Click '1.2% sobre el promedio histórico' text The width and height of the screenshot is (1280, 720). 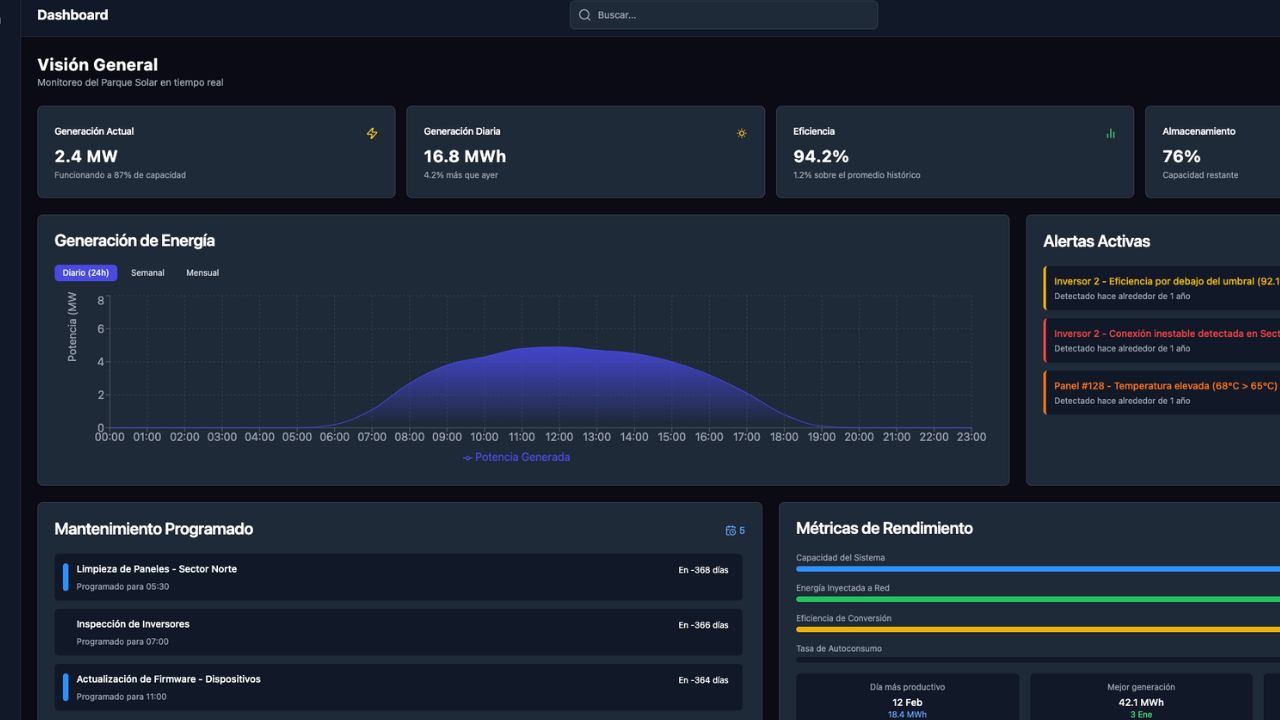click(x=857, y=175)
